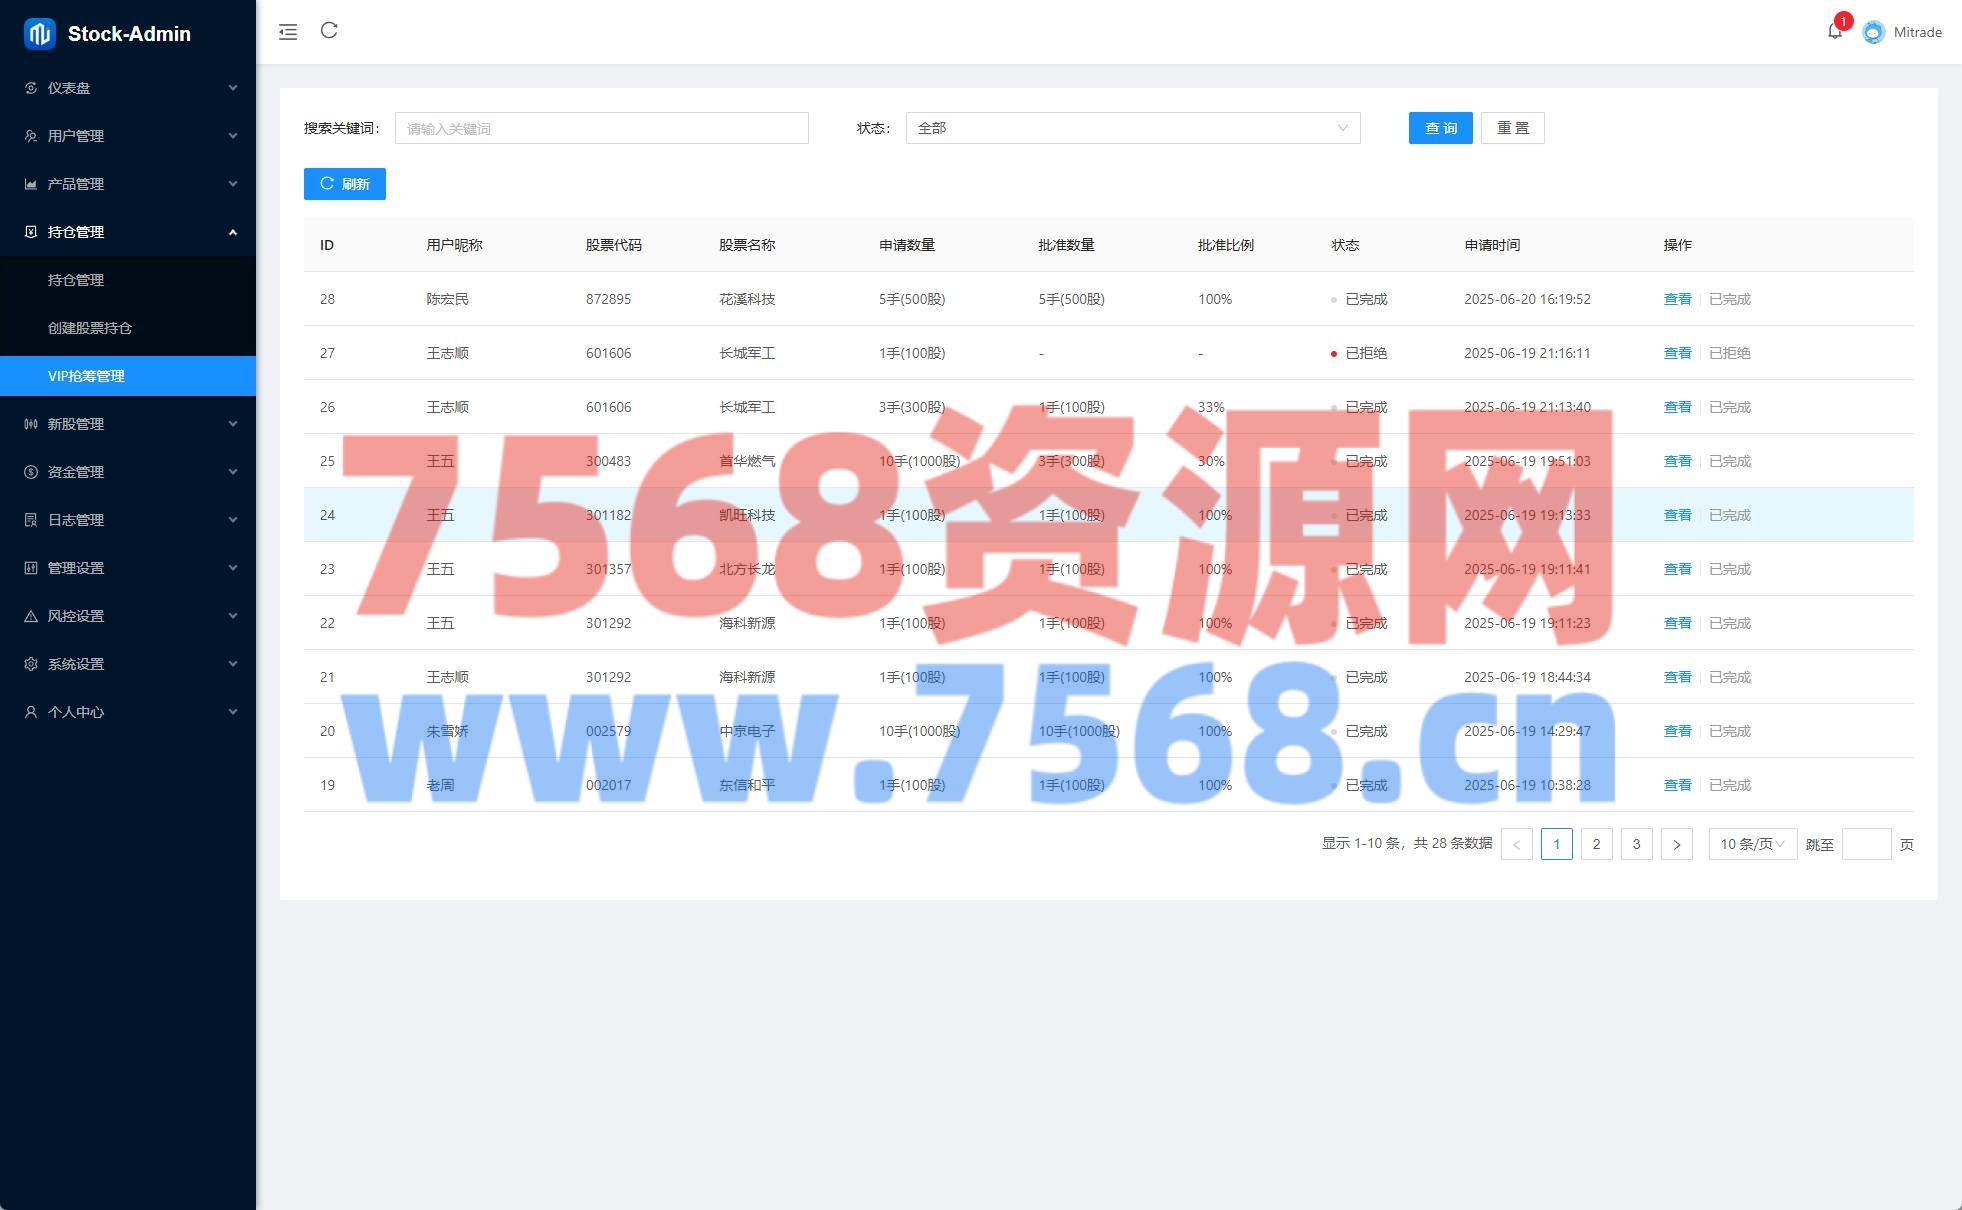Focus the 搜索关键词 keyword input field
The height and width of the screenshot is (1210, 1962).
(601, 128)
